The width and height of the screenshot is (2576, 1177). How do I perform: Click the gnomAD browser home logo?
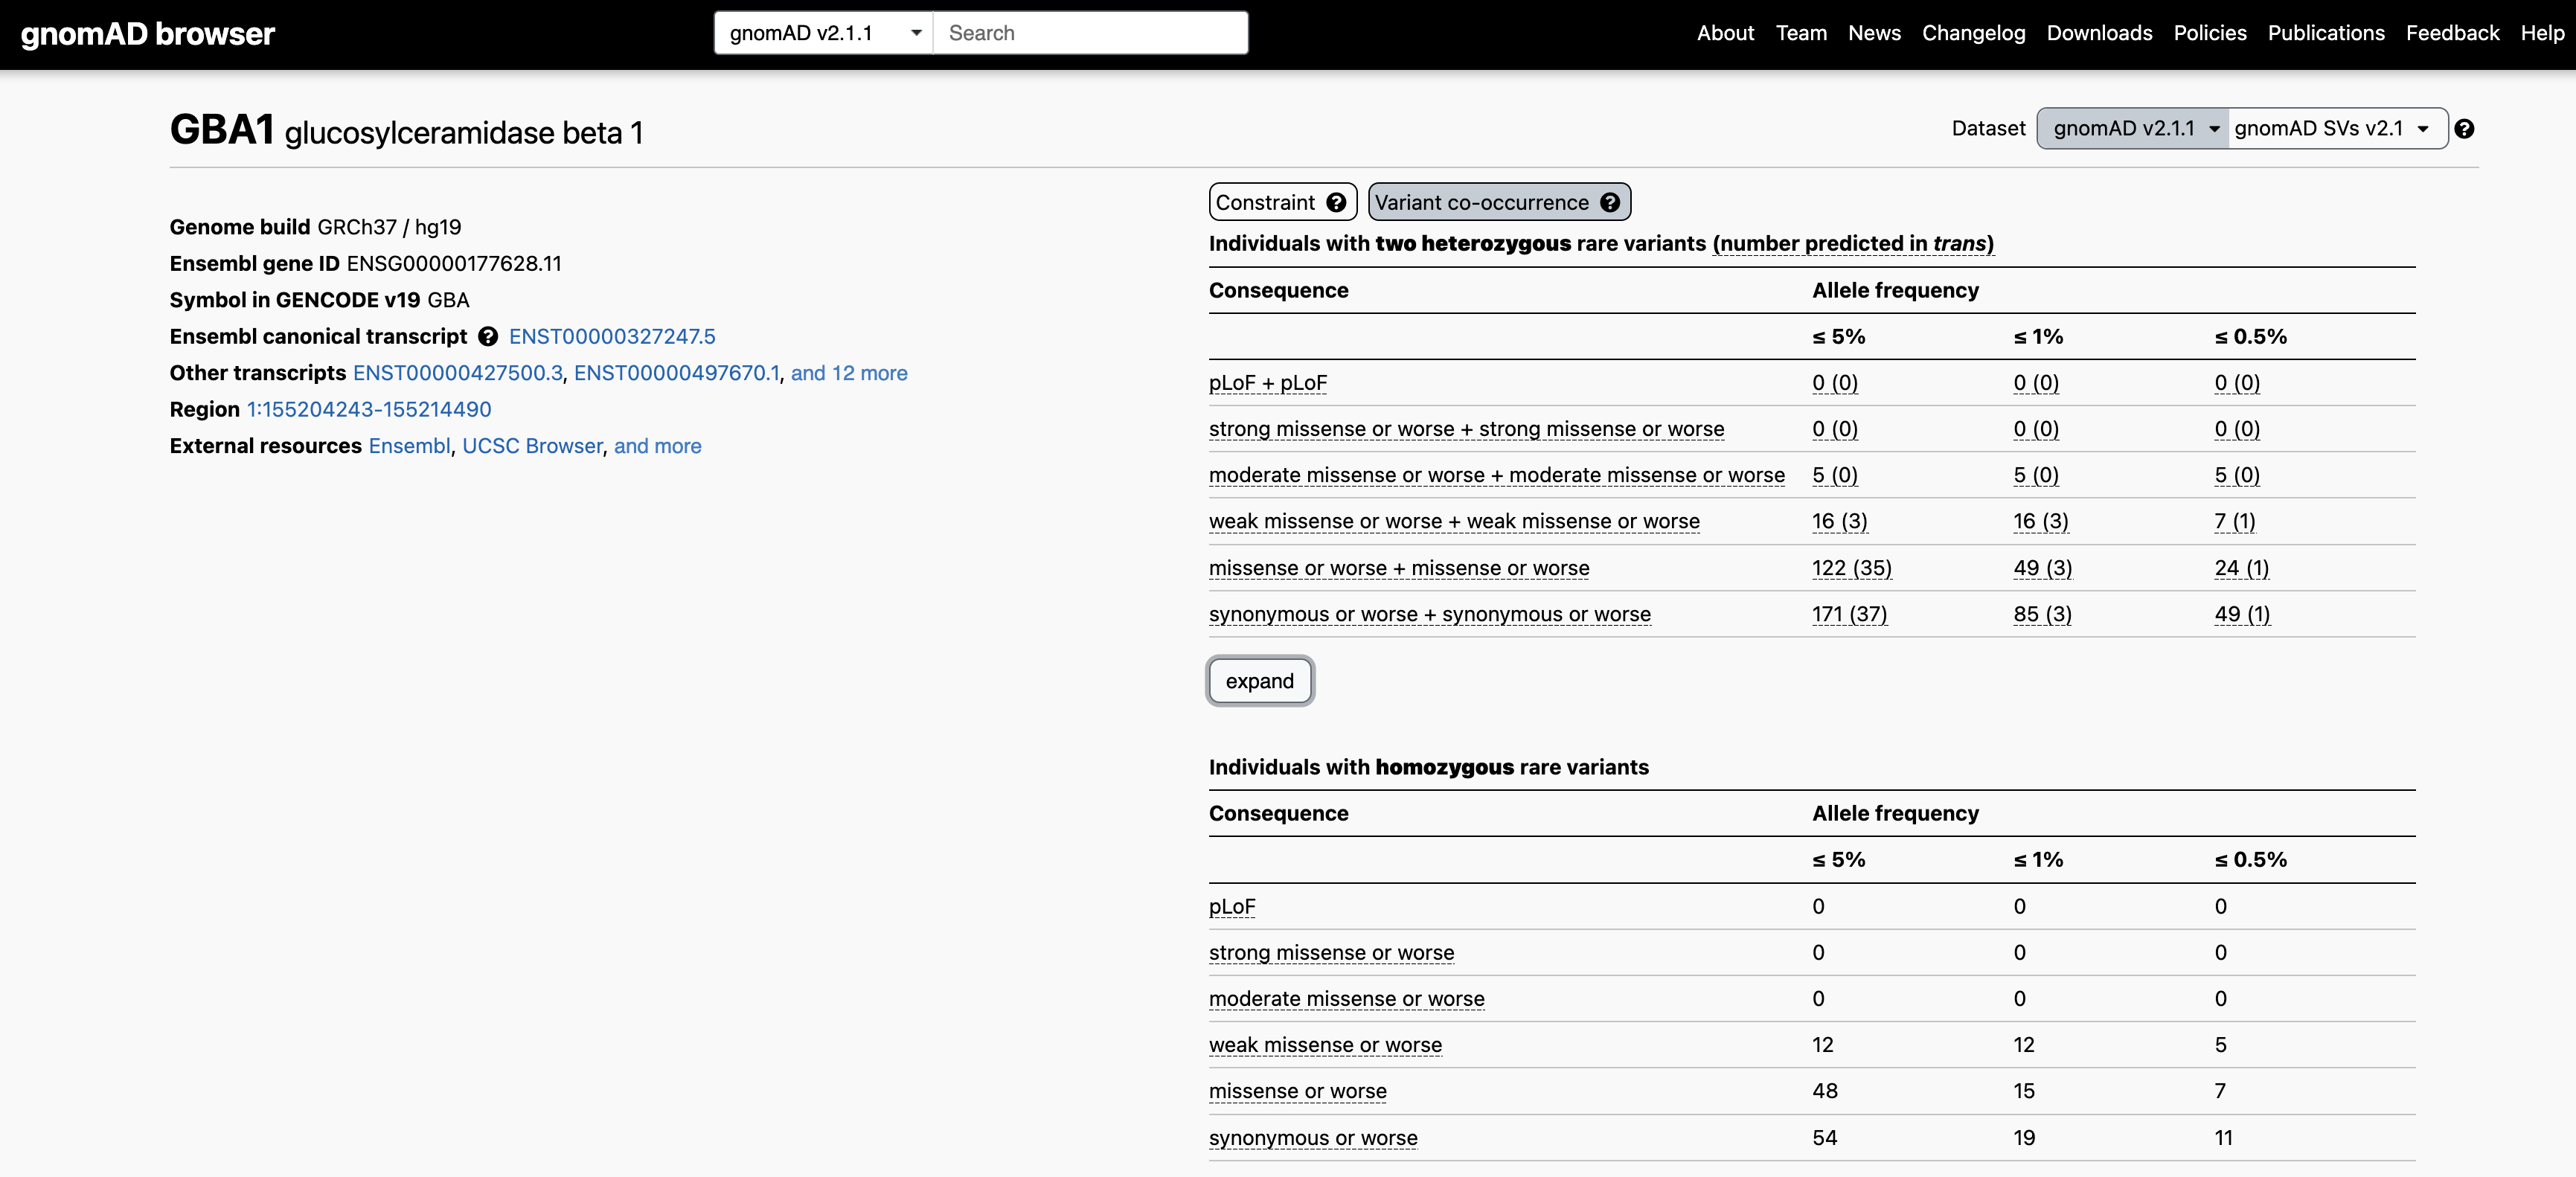(148, 34)
